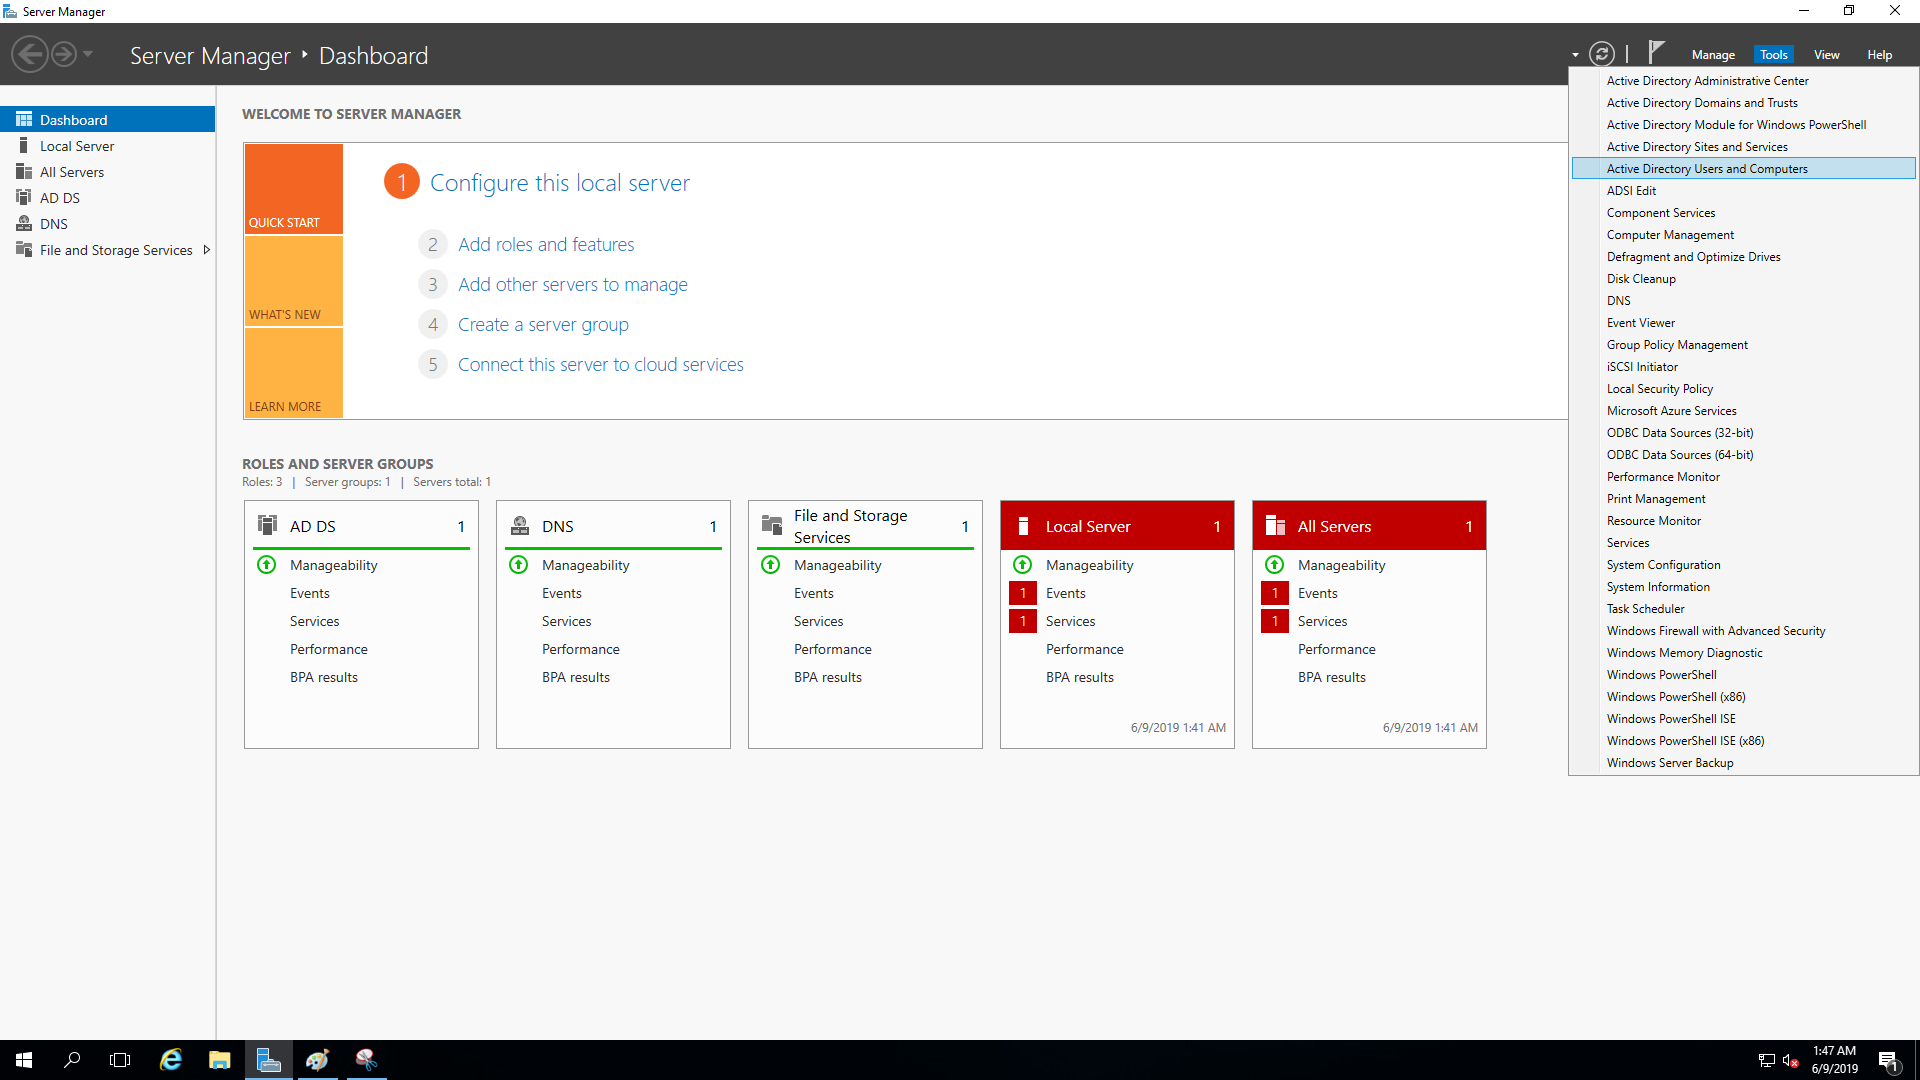Select Active Directory Users and Computers
This screenshot has width=1920, height=1080.
1707,169
